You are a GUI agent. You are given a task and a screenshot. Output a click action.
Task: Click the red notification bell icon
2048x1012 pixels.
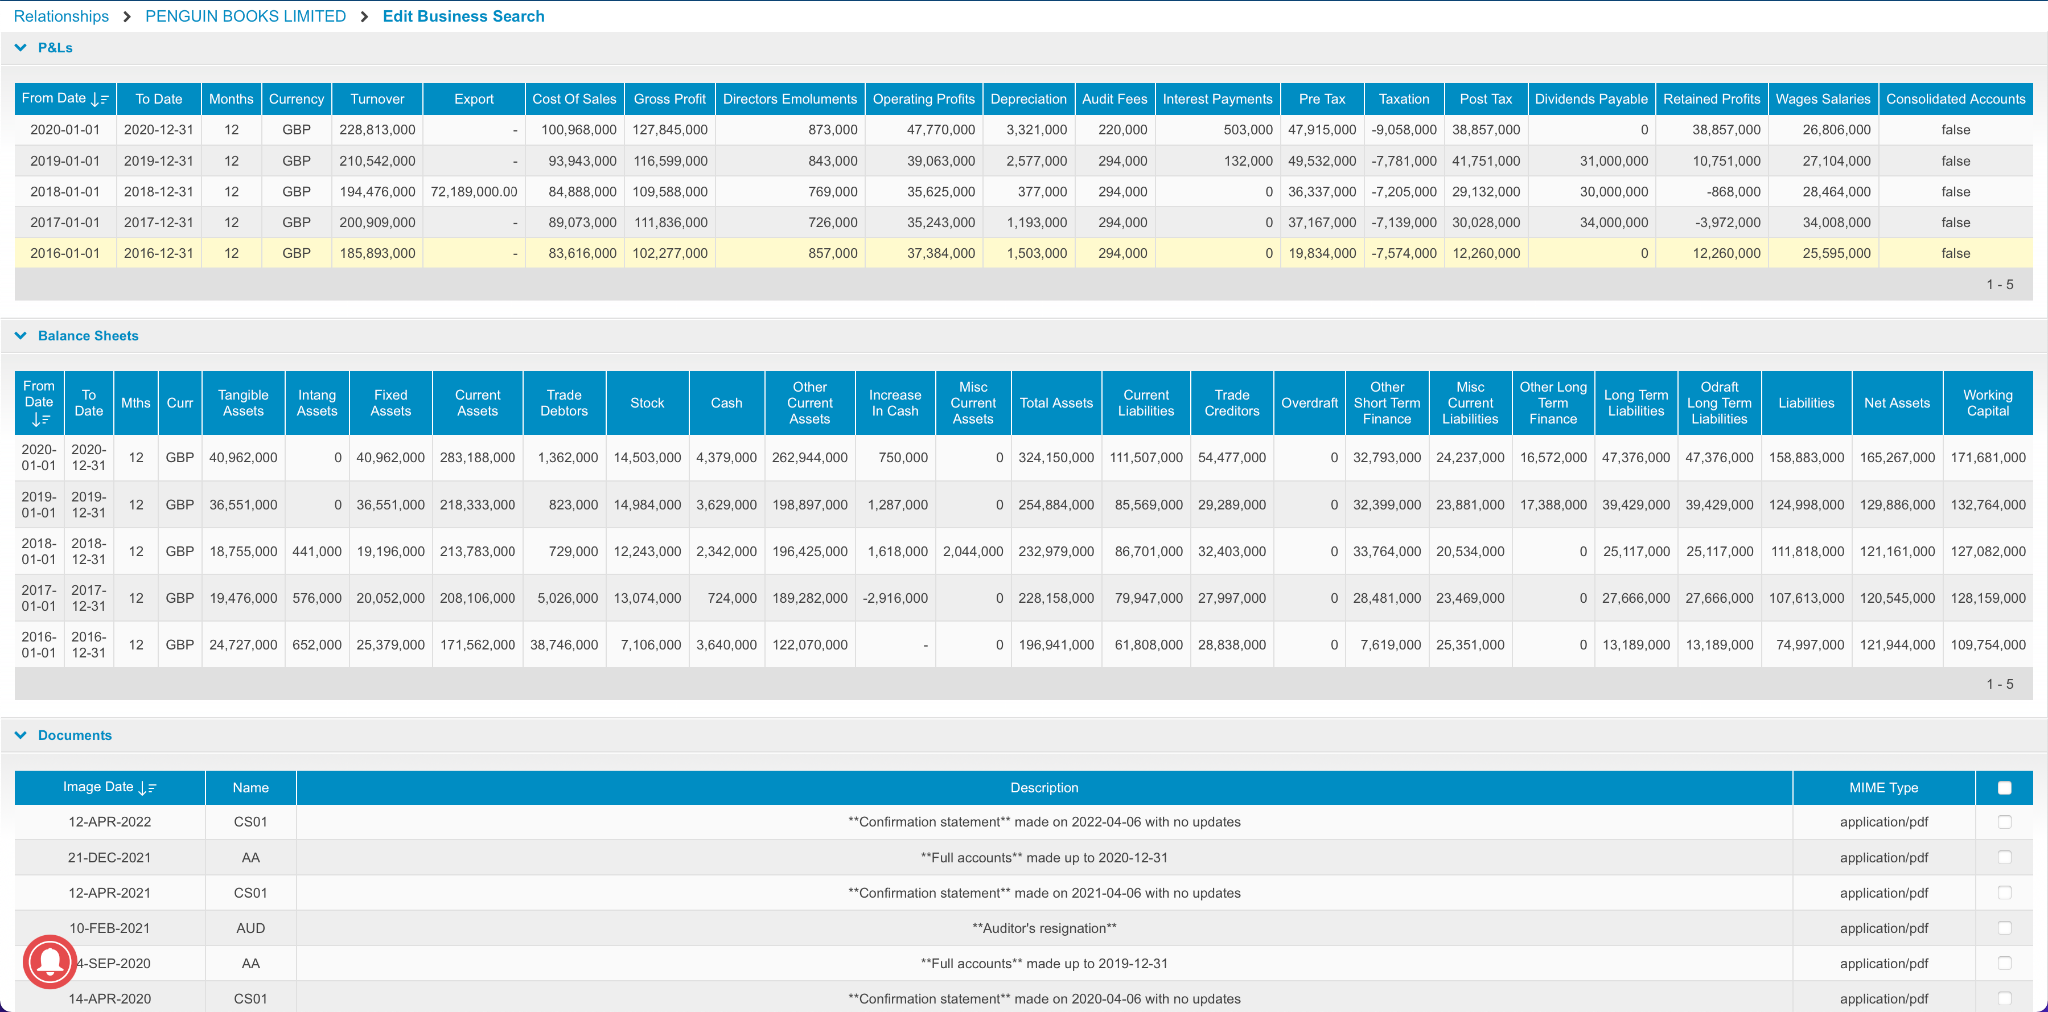[x=49, y=961]
